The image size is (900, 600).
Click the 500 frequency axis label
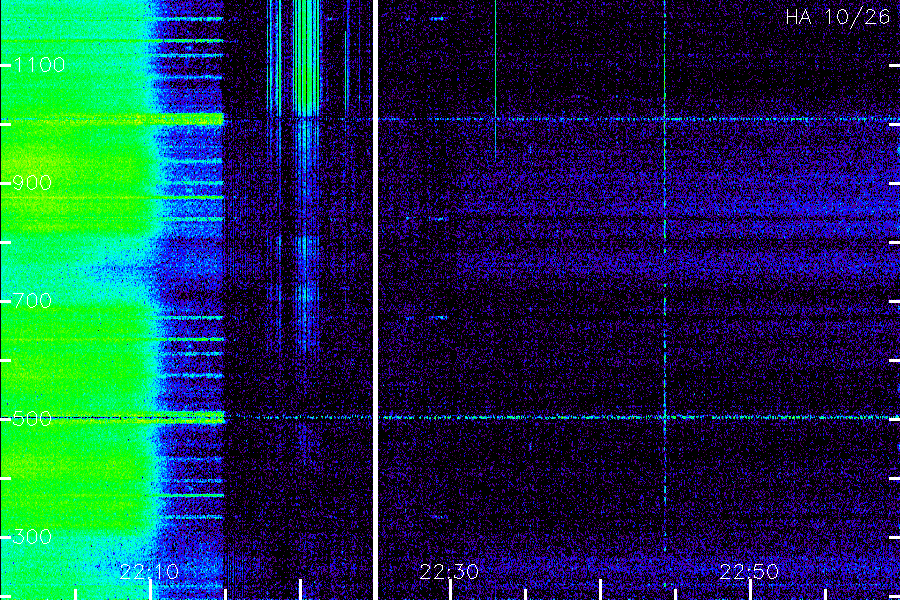[x=32, y=419]
